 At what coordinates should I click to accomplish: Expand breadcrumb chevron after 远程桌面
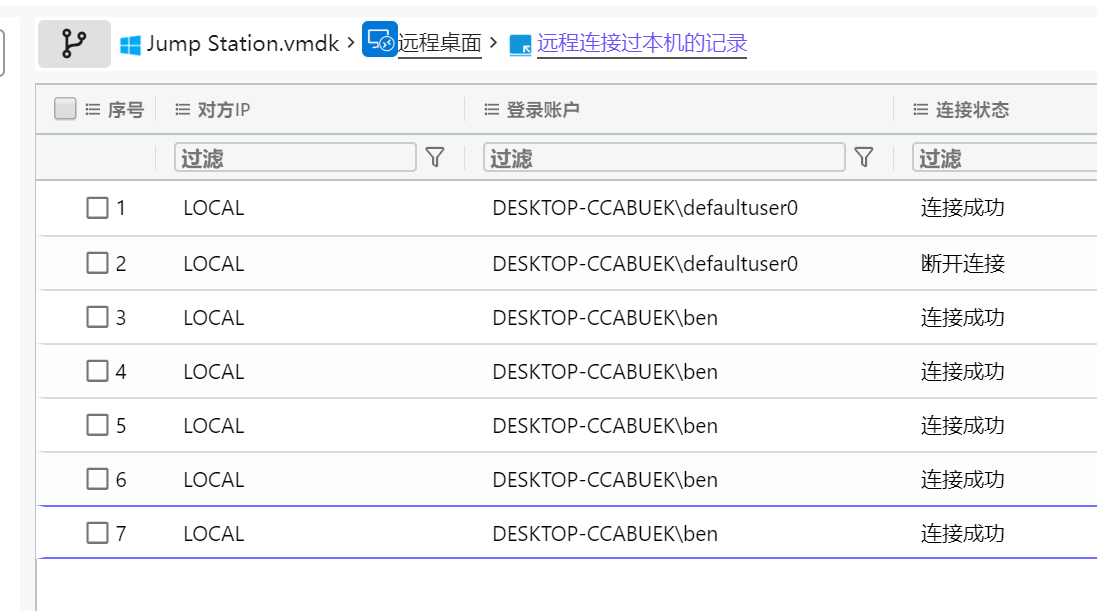coord(493,43)
